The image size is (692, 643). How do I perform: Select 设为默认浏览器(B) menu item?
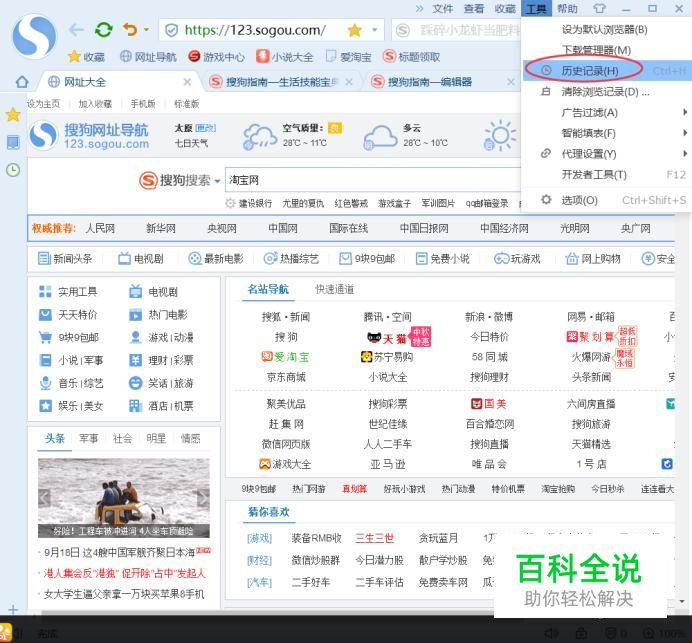click(x=604, y=30)
